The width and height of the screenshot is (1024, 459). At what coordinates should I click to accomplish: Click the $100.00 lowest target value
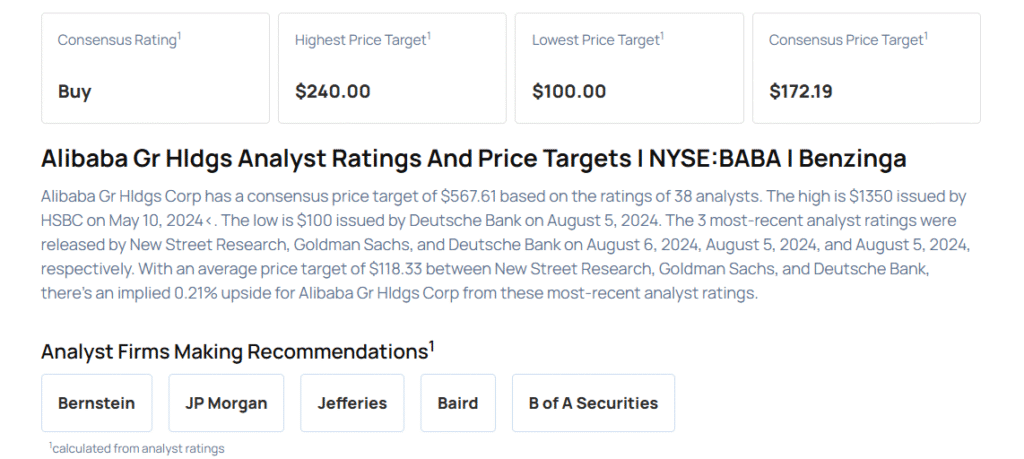click(569, 91)
